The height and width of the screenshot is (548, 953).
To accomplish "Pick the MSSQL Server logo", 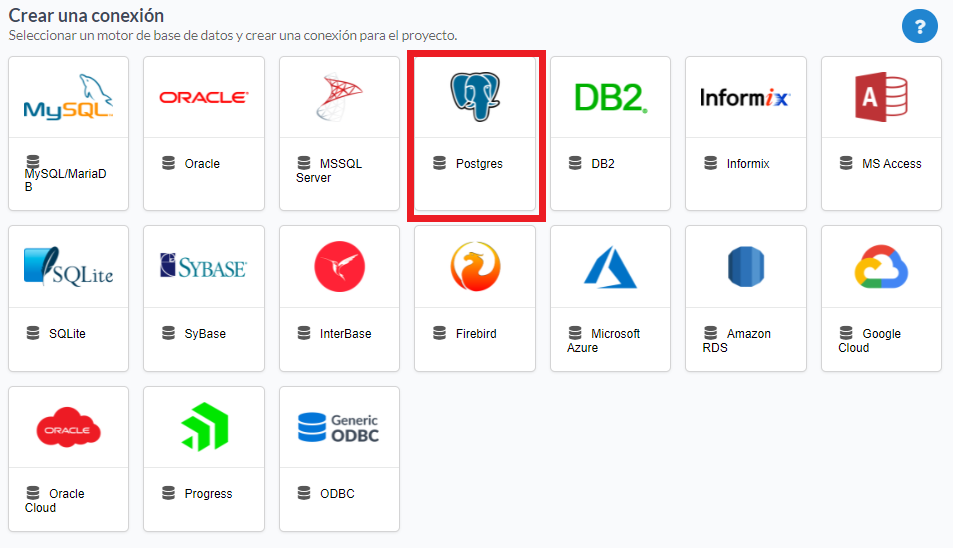I will point(339,97).
